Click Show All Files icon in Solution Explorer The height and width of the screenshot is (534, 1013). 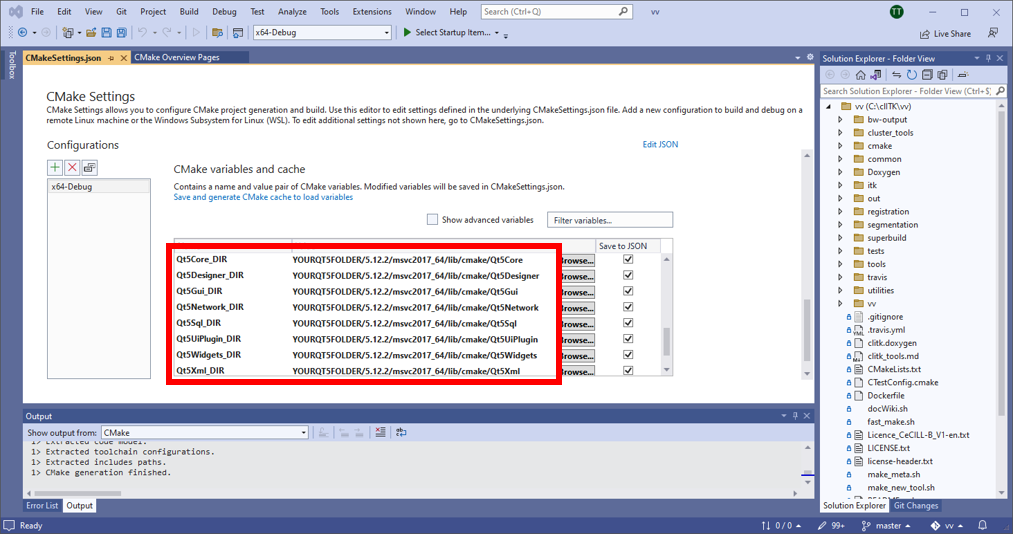point(943,75)
